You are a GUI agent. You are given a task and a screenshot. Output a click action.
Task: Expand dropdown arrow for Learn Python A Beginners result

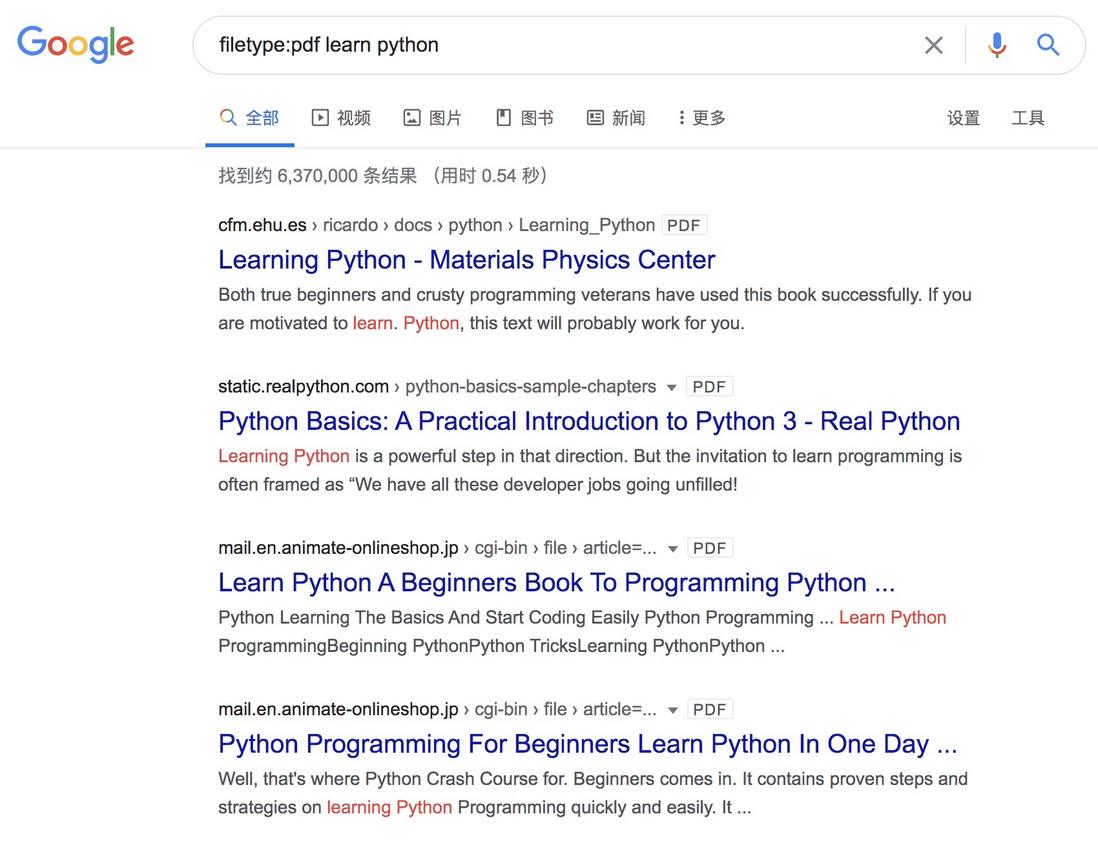point(673,549)
